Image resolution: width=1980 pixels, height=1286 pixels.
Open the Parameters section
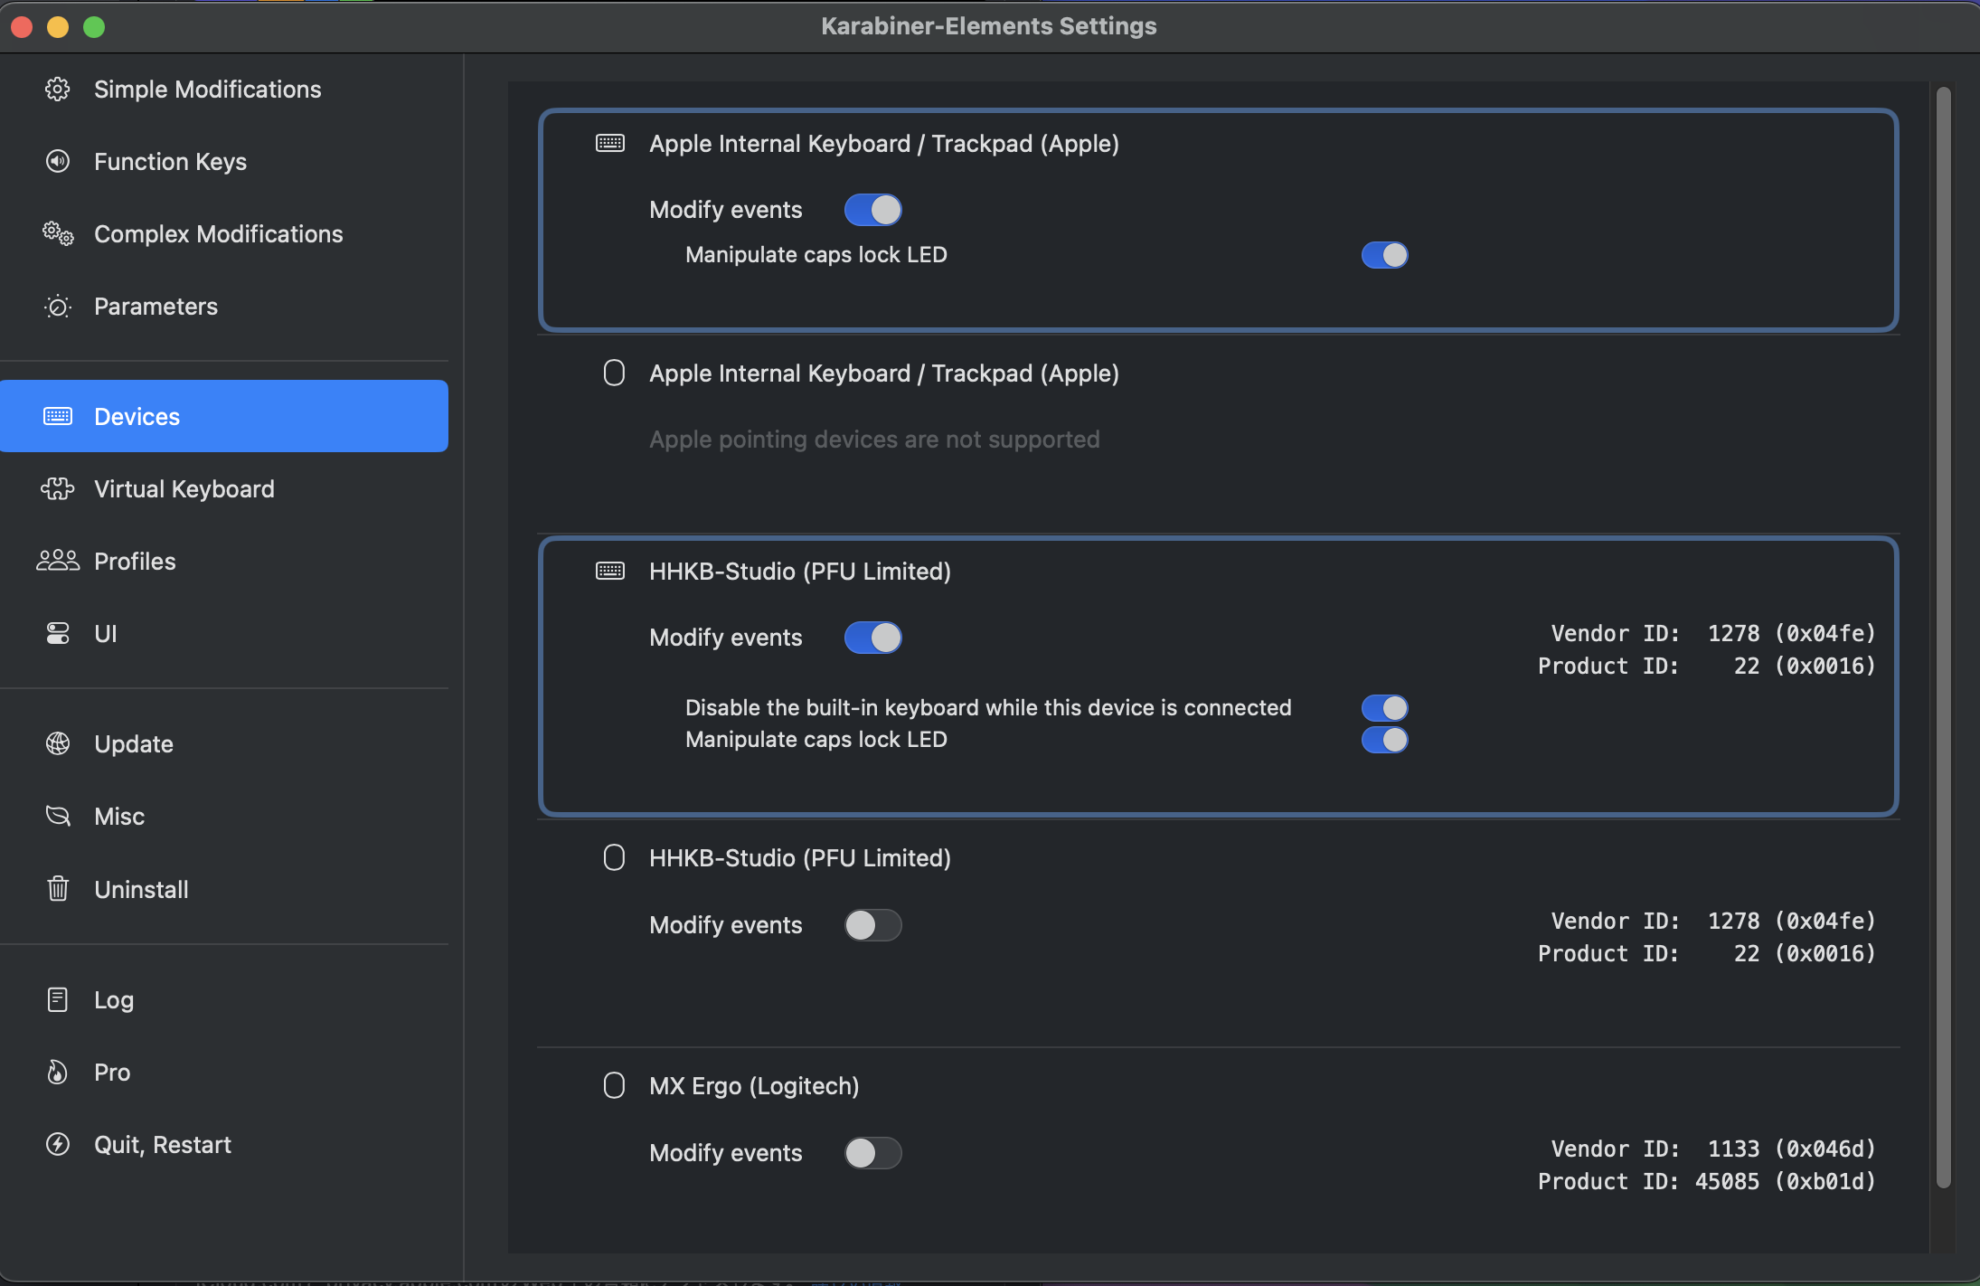click(224, 306)
